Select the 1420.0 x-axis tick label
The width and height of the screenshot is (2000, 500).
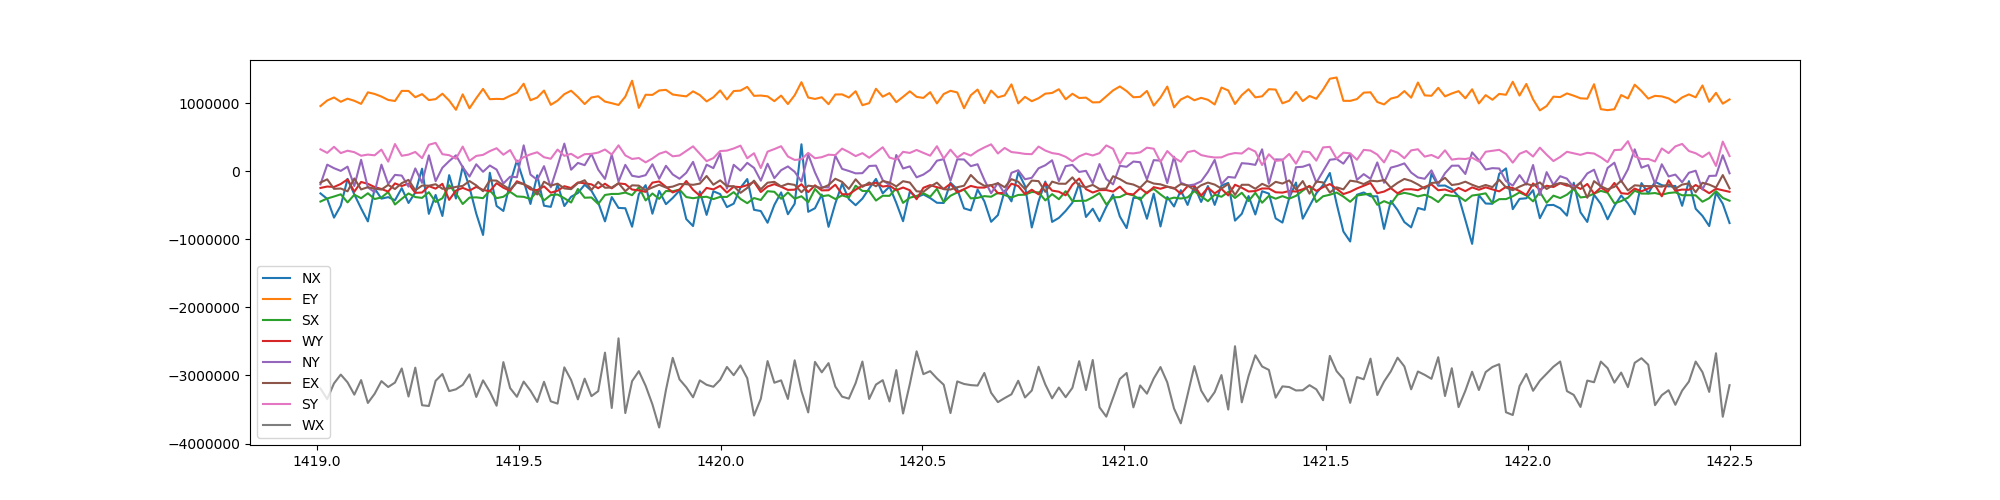click(x=720, y=461)
